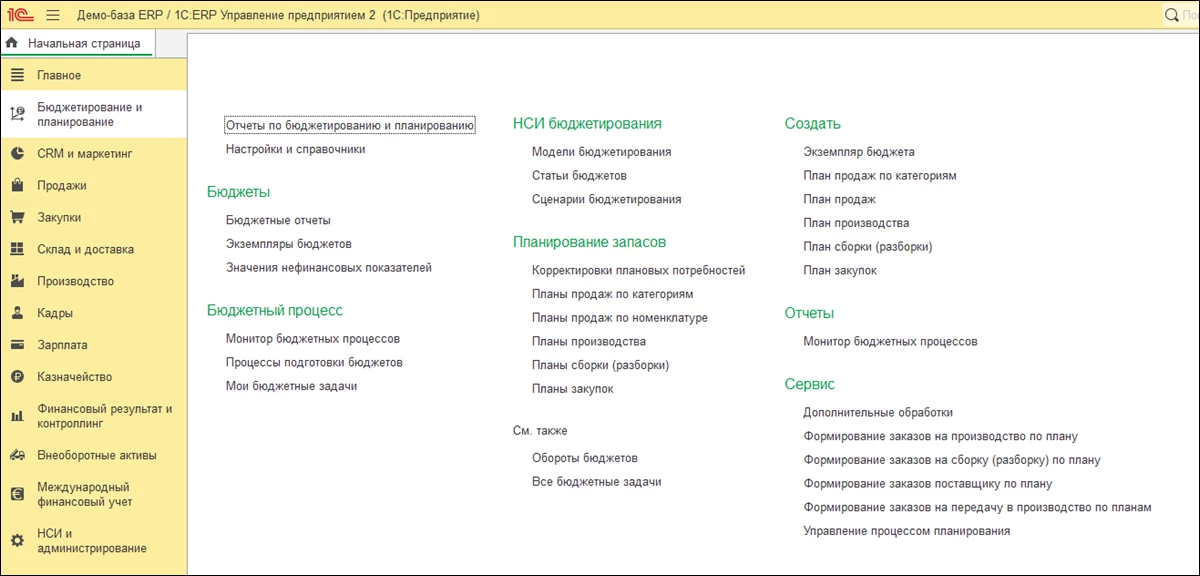Select the CRM и маркетинг section

[93, 153]
